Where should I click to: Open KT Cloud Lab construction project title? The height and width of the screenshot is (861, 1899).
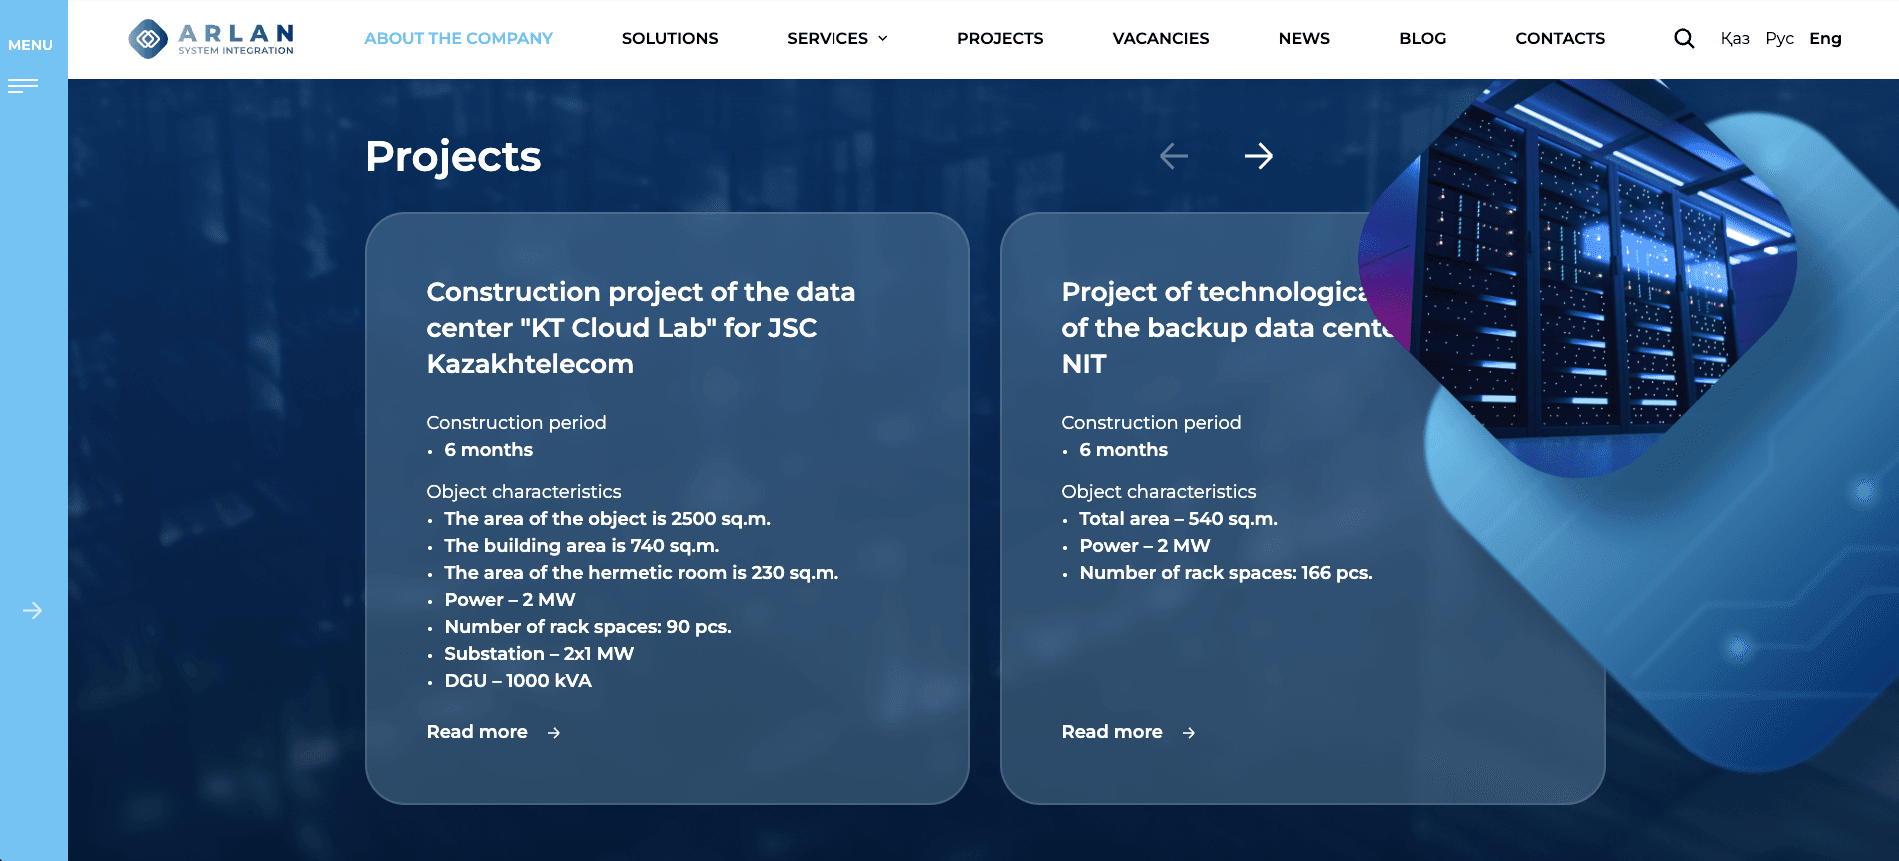pos(641,328)
